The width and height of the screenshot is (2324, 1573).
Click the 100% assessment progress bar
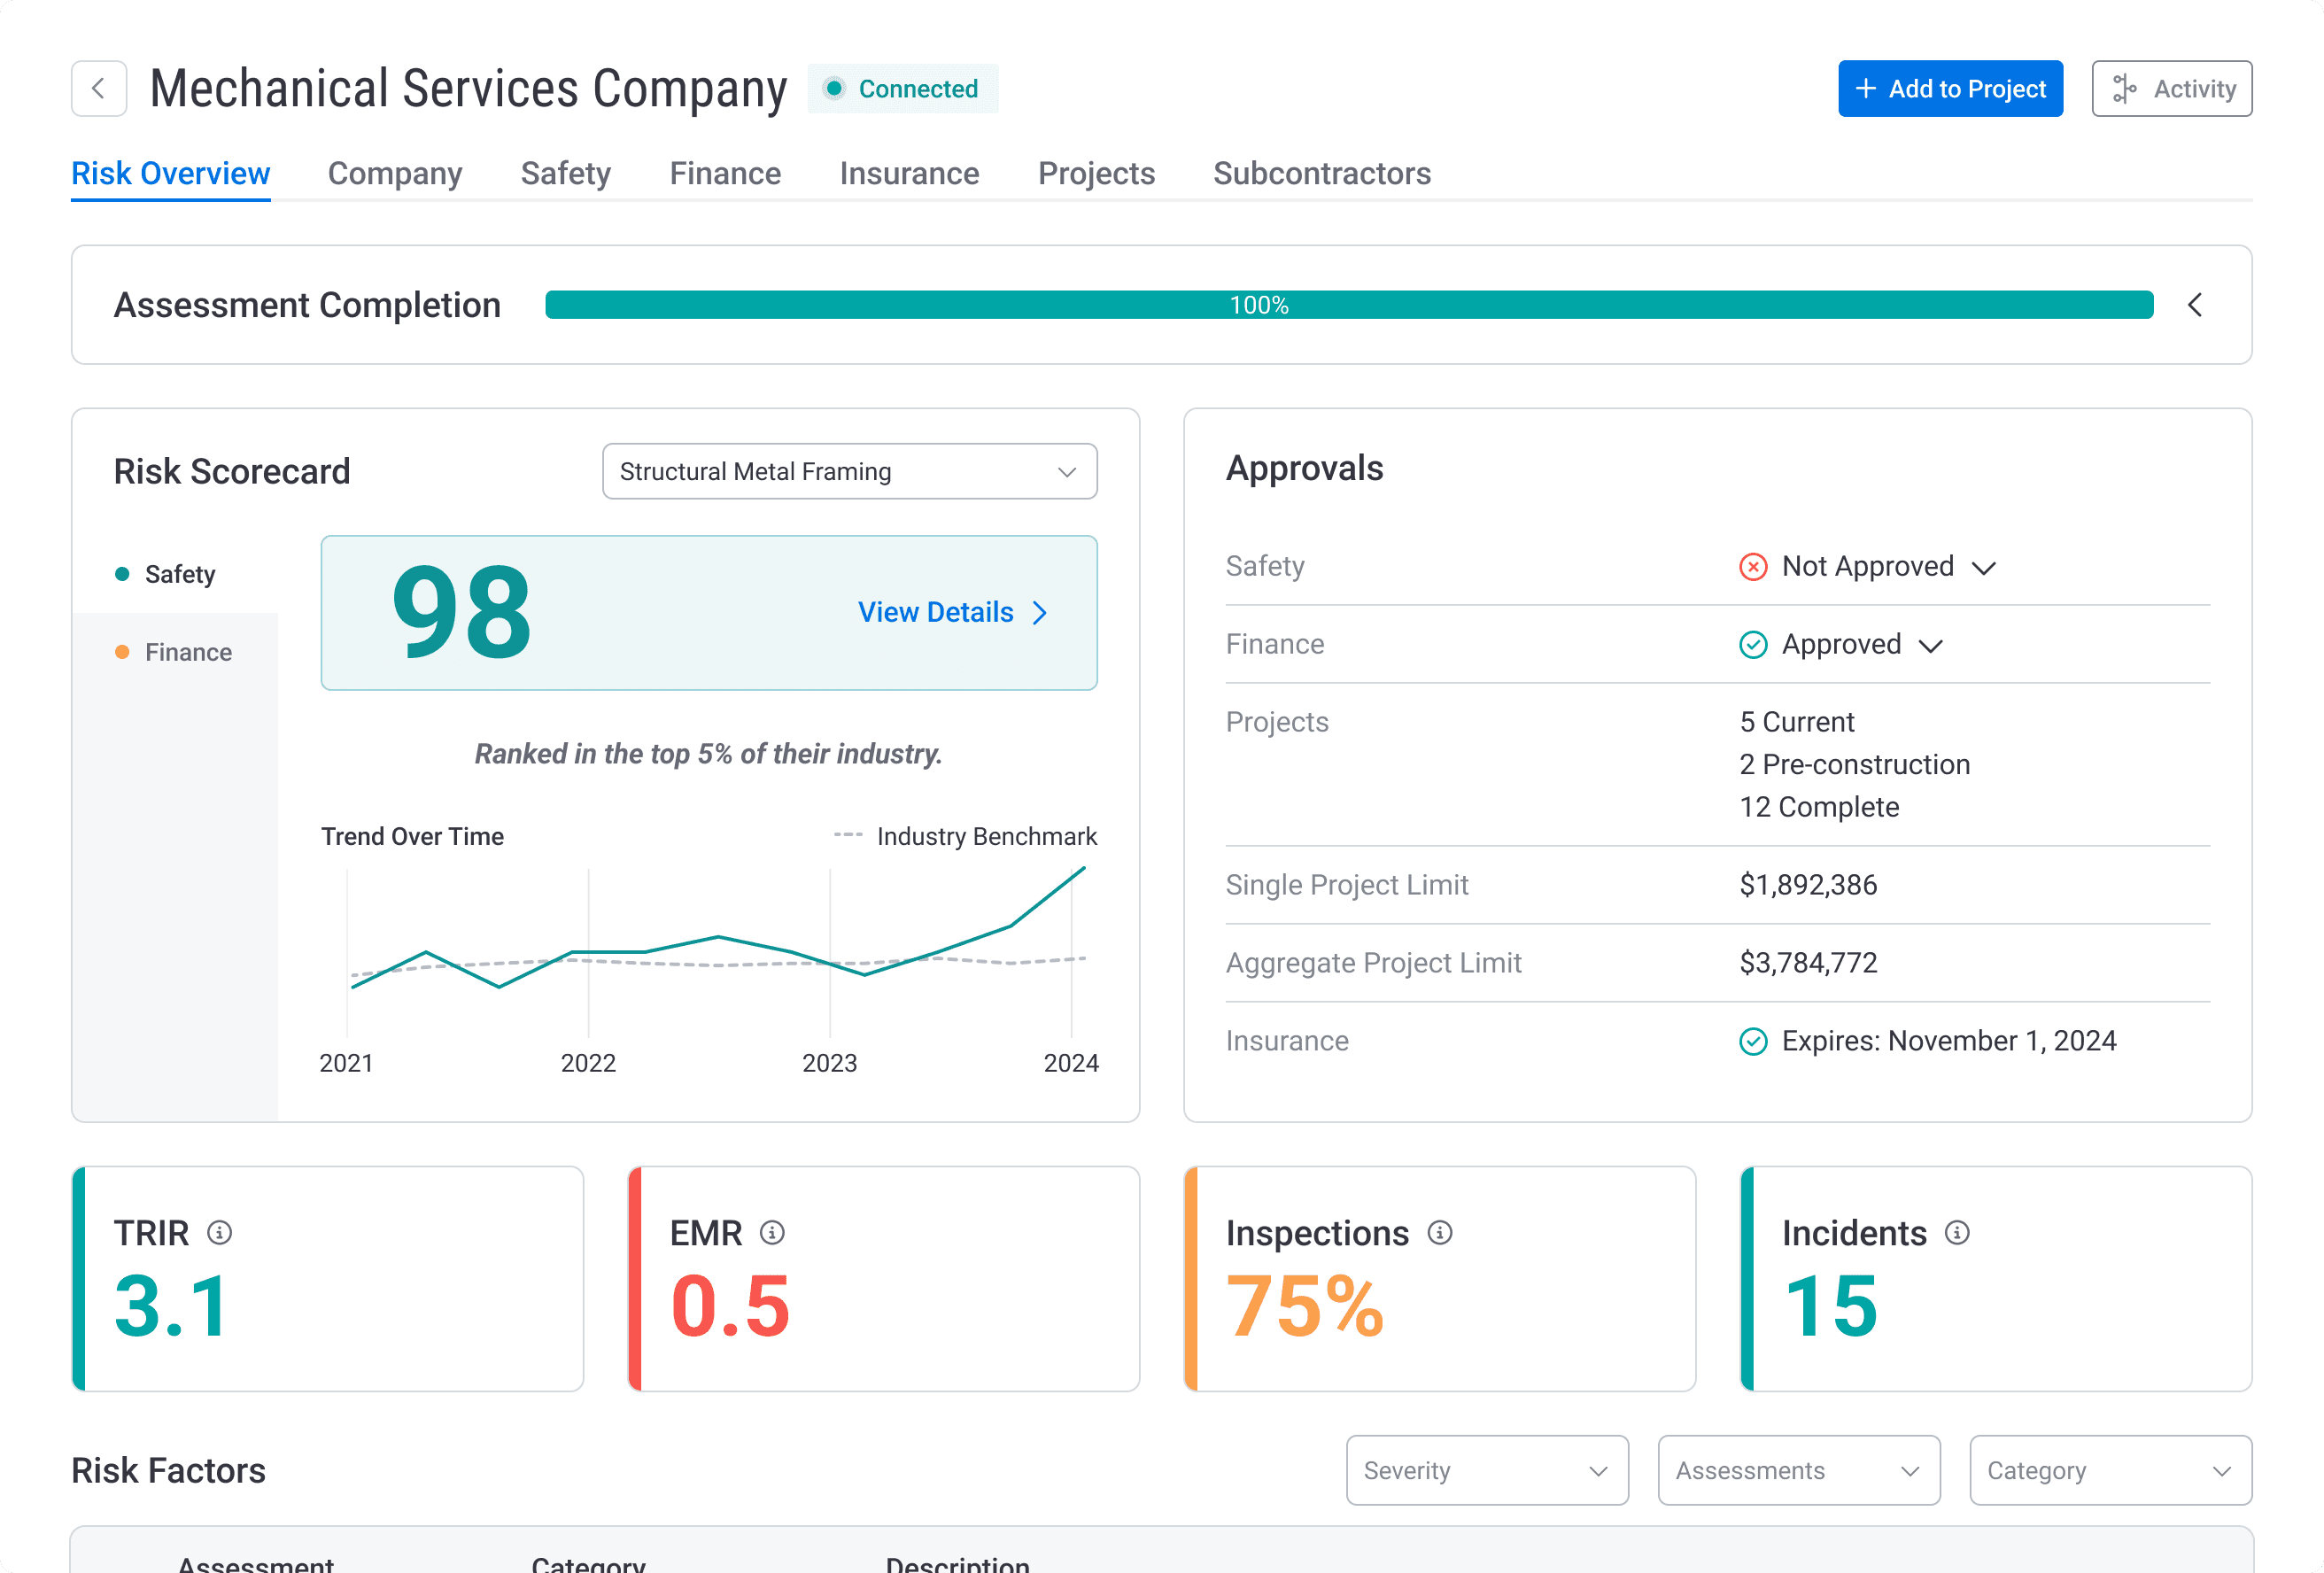1348,305
